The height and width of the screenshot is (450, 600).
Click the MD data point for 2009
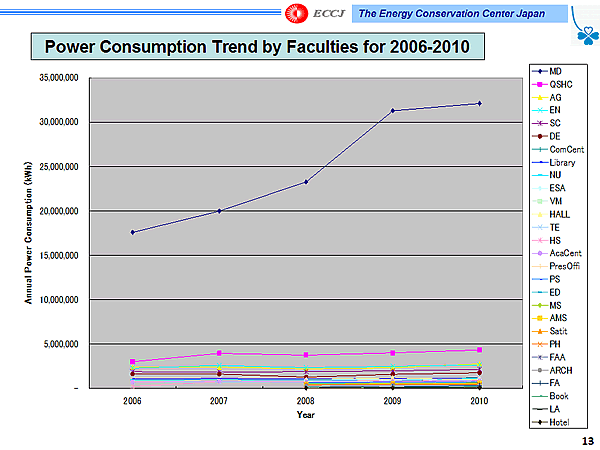click(392, 110)
